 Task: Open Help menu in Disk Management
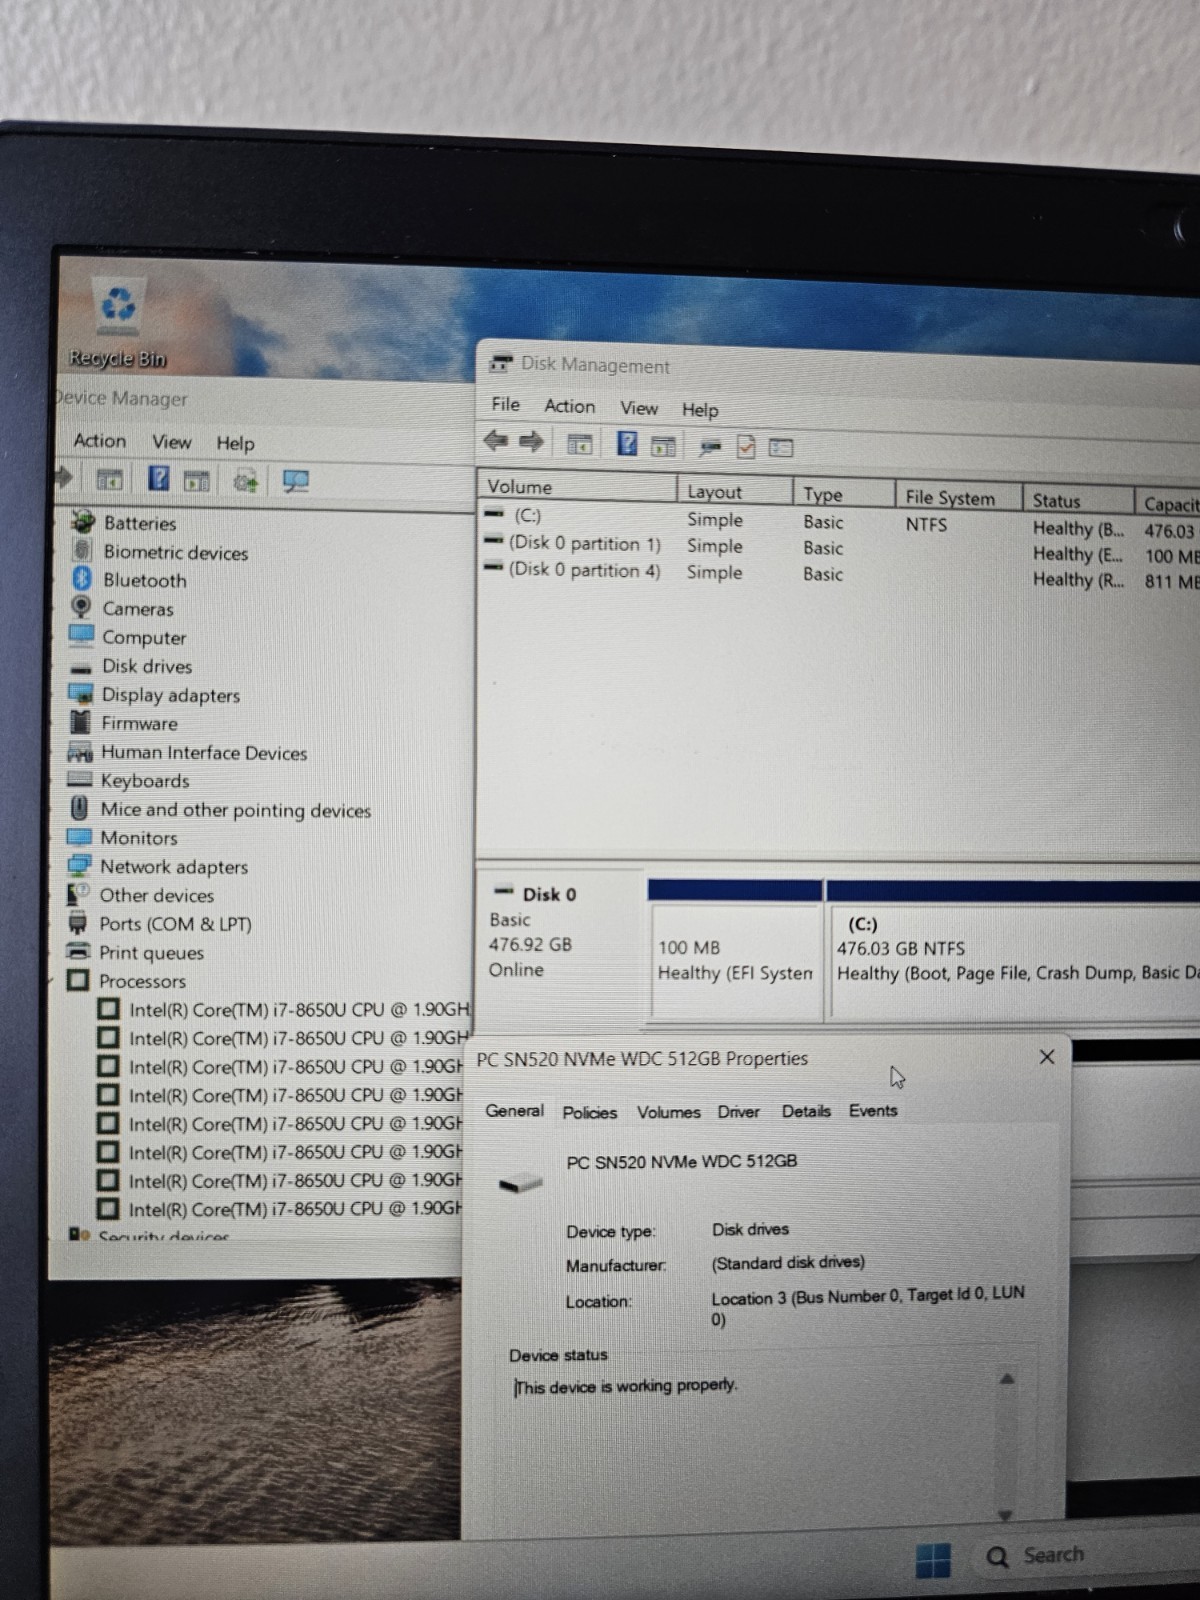[700, 410]
